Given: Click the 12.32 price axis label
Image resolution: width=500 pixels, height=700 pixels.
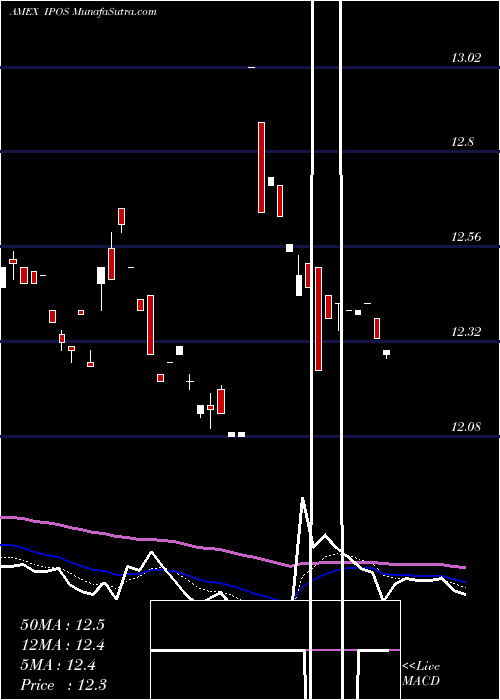Looking at the screenshot, I should pyautogui.click(x=466, y=332).
